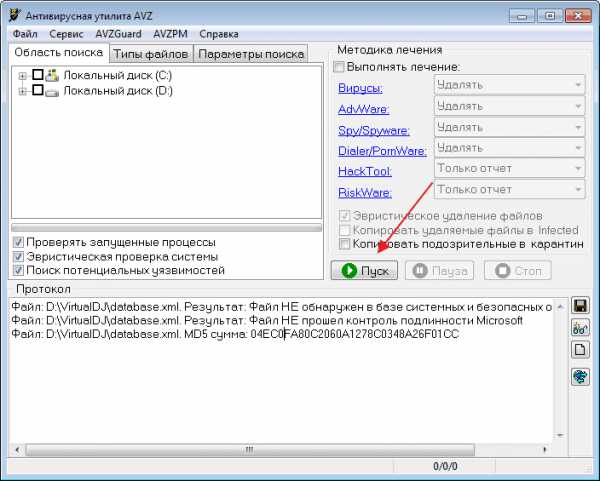600x481 pixels.
Task: Enable the Выполнять лечение checkbox
Action: tap(338, 67)
